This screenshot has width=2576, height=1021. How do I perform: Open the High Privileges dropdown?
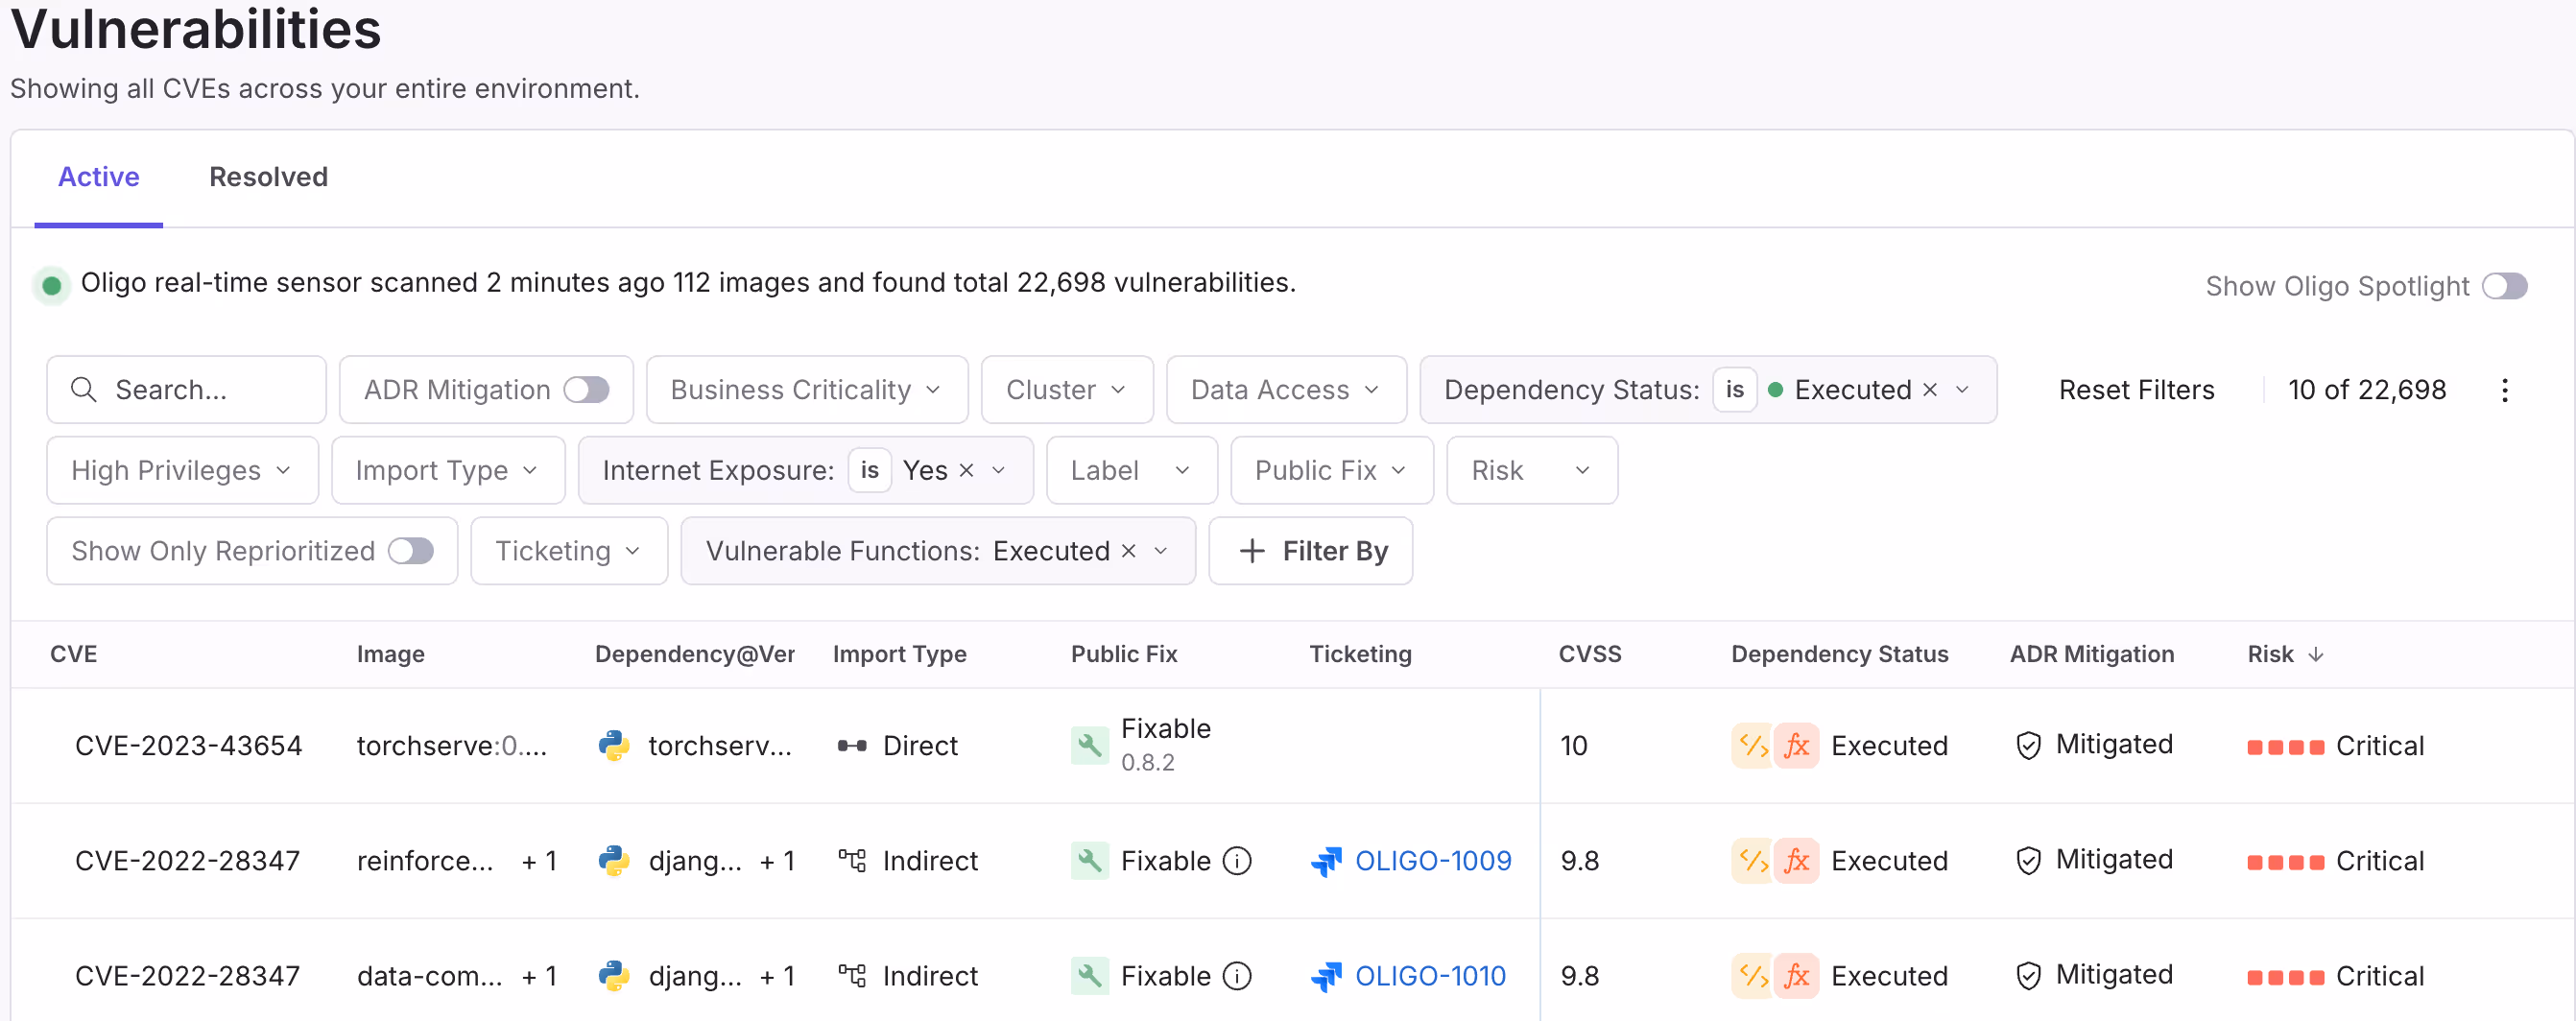coord(182,470)
